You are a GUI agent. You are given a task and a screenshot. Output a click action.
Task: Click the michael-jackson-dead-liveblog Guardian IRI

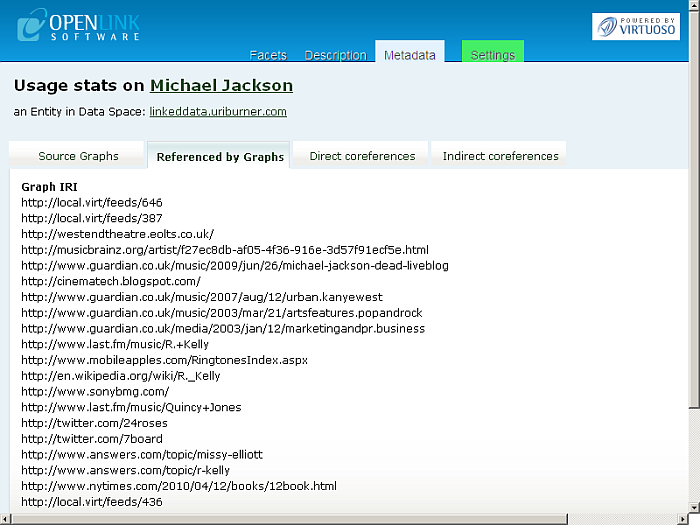point(235,266)
